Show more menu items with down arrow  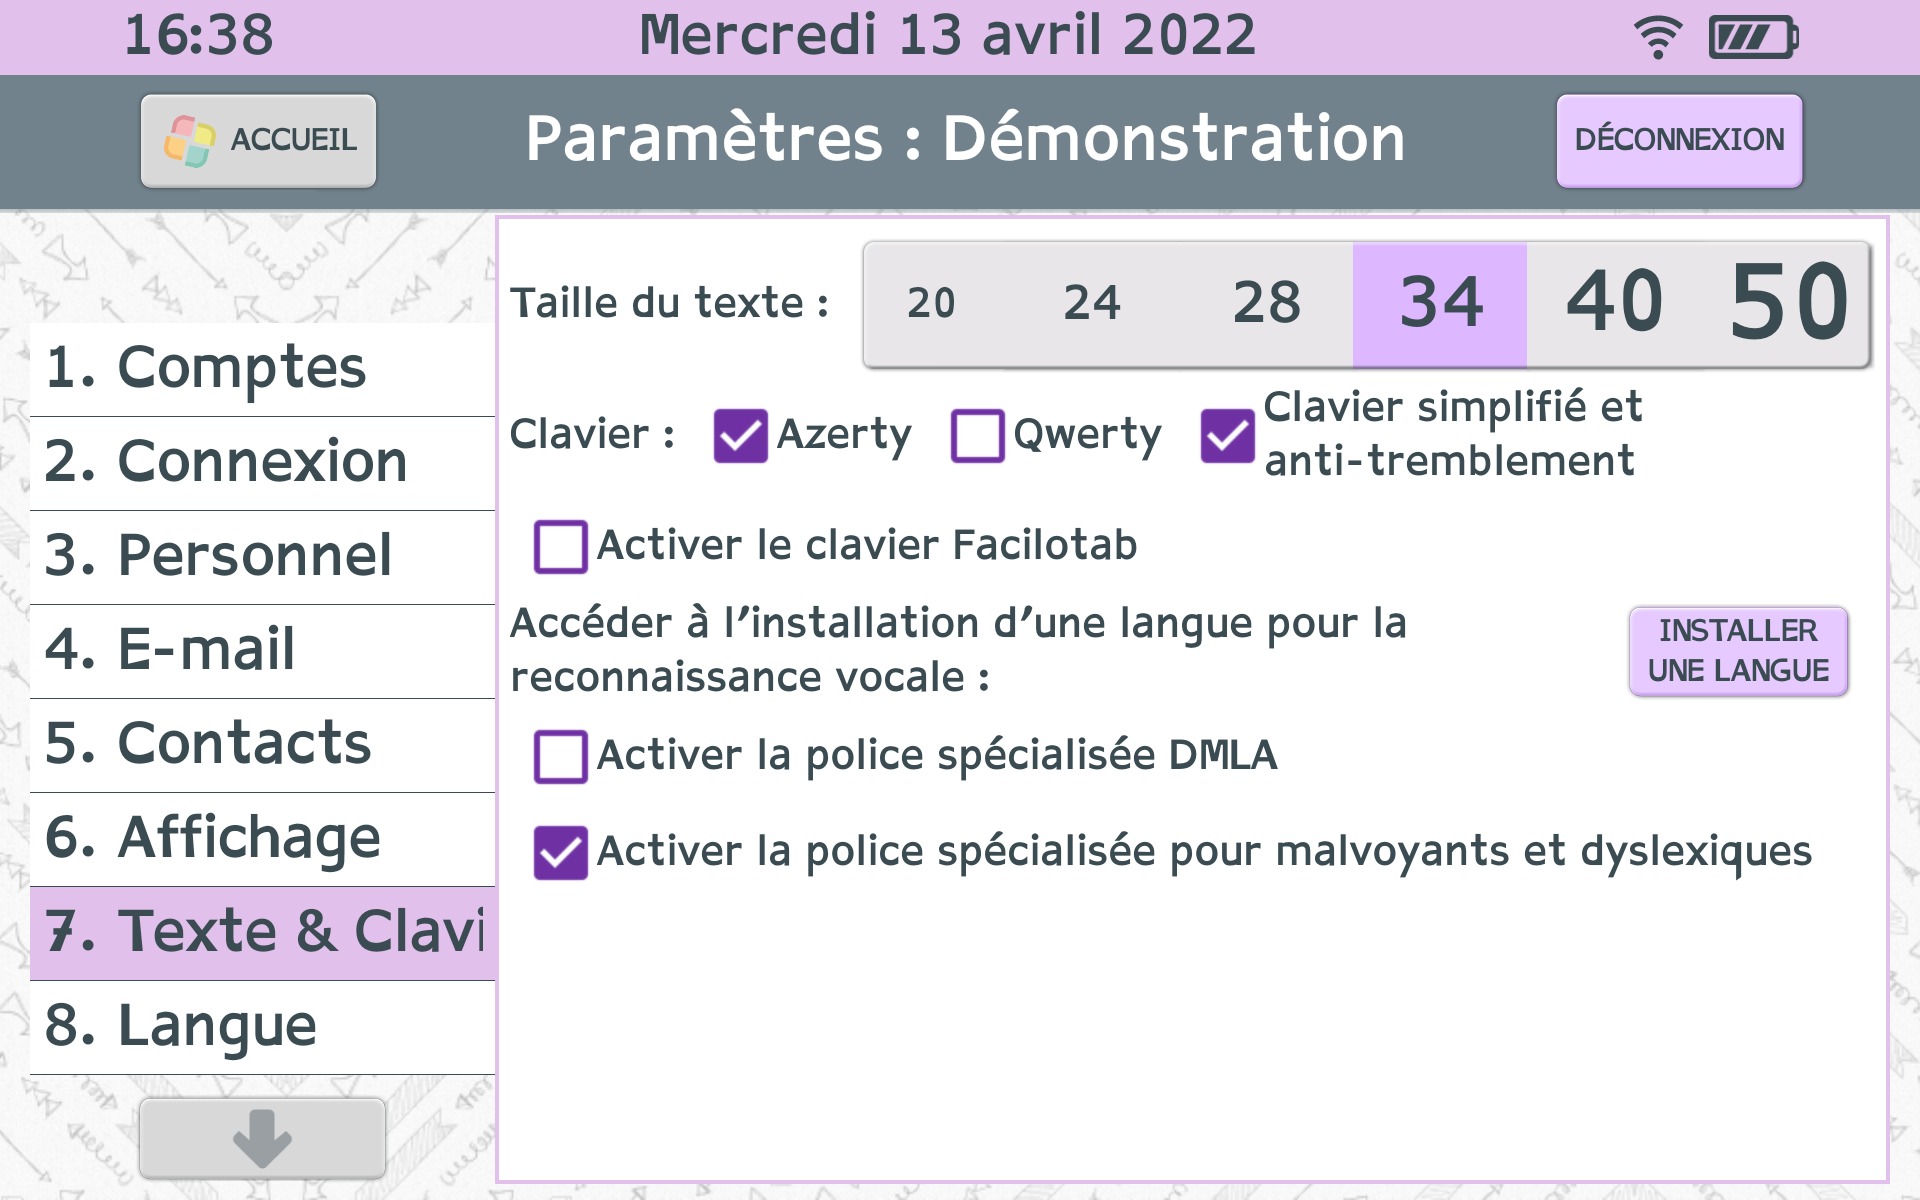[262, 1138]
